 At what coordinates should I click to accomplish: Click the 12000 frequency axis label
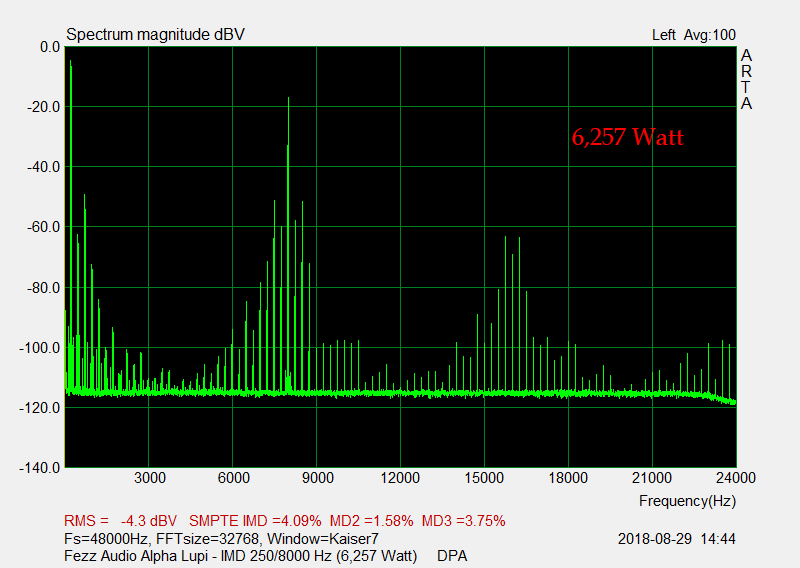400,478
